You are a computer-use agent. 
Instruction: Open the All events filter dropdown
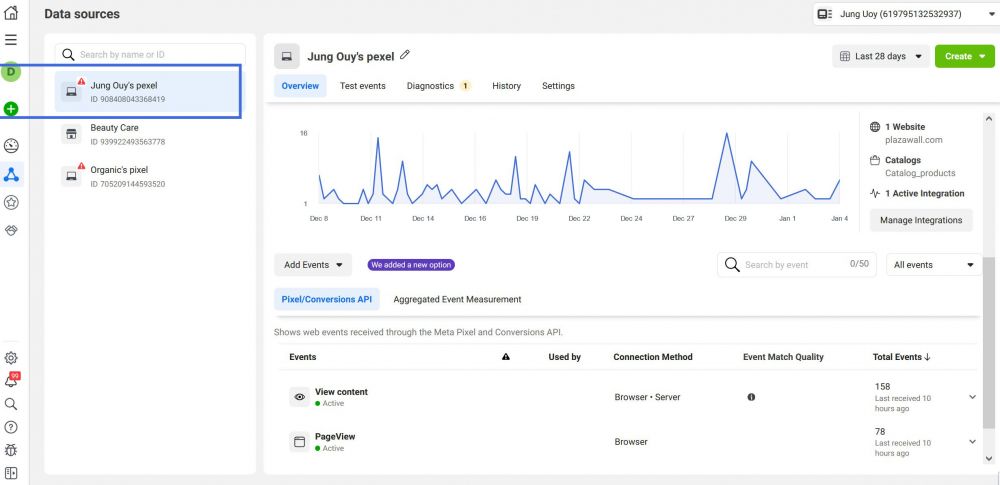(934, 265)
